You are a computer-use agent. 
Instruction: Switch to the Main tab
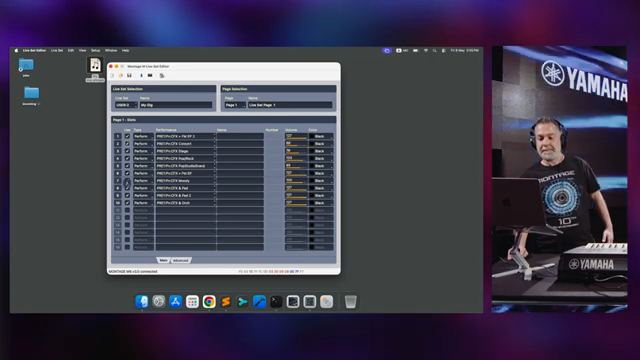163,260
